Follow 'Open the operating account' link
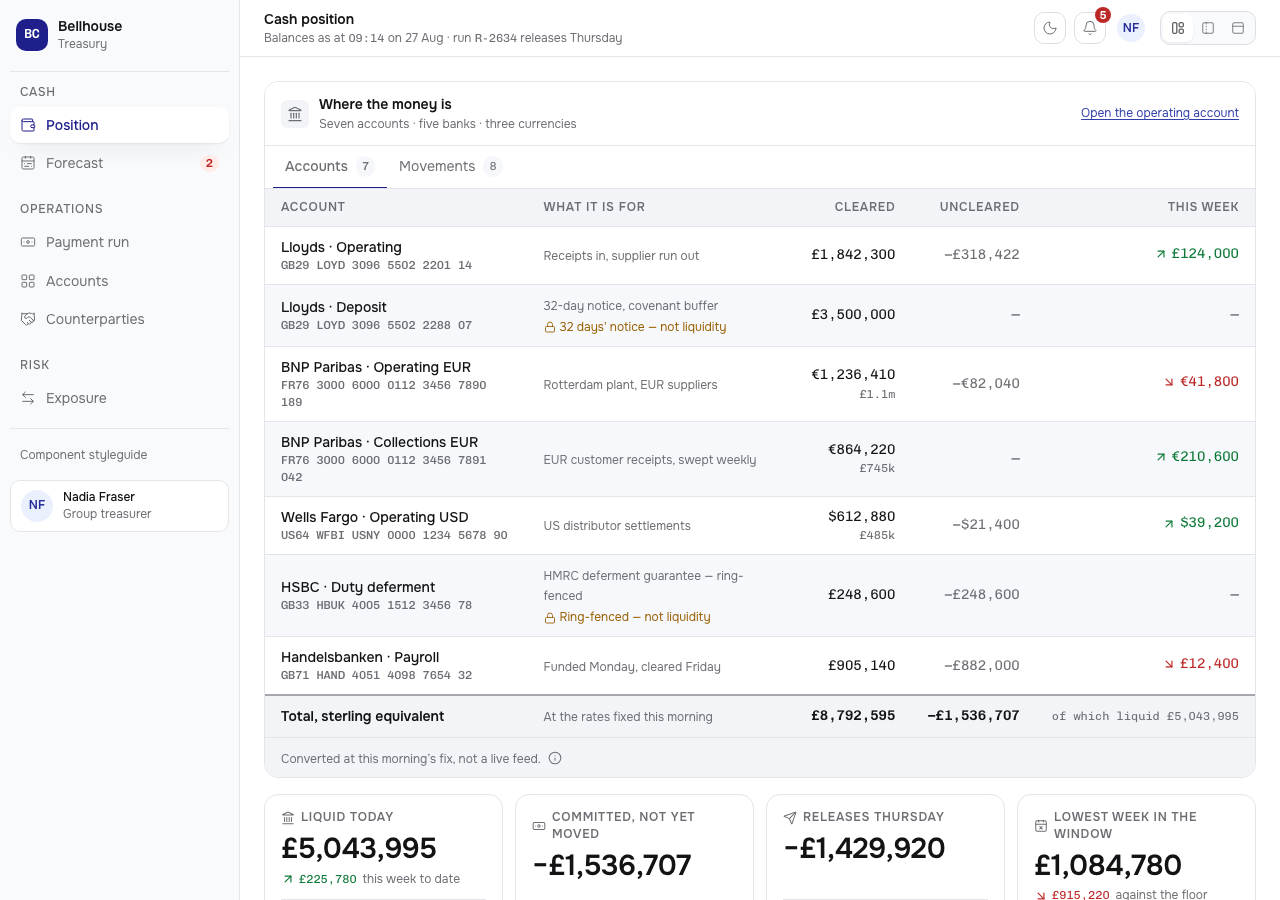The width and height of the screenshot is (1280, 900). click(x=1160, y=113)
